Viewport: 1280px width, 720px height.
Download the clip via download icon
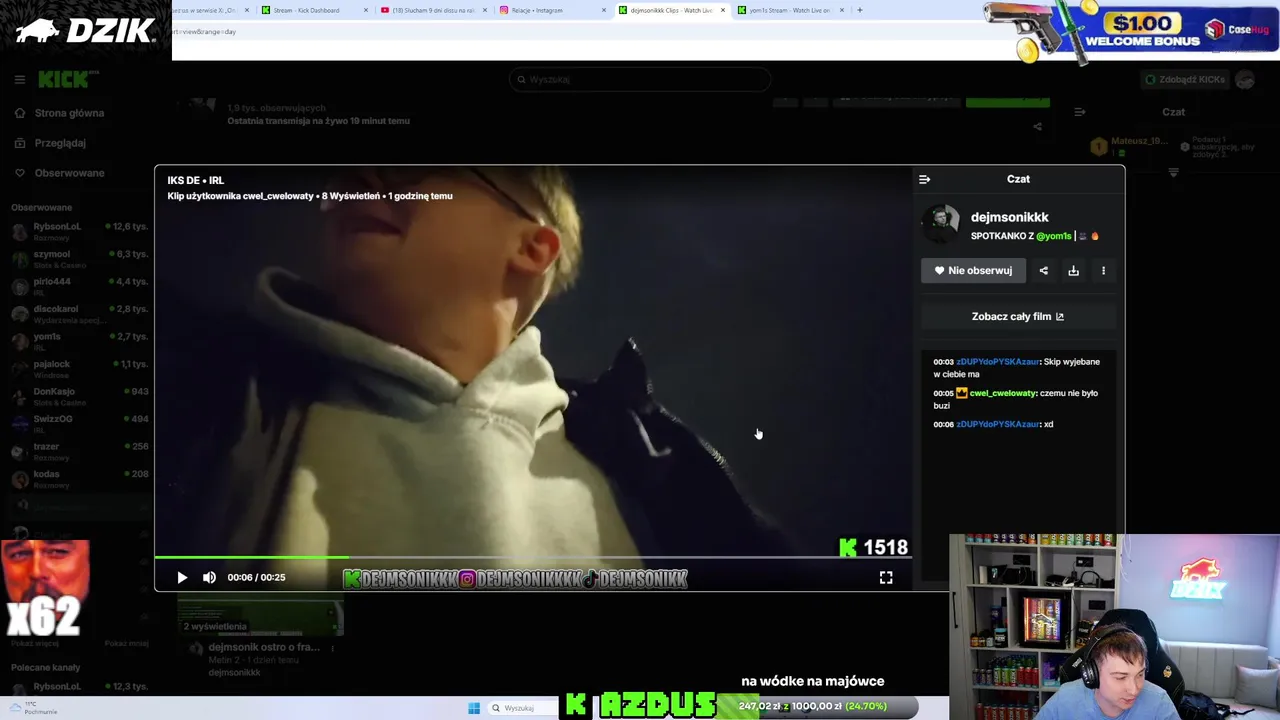point(1073,270)
